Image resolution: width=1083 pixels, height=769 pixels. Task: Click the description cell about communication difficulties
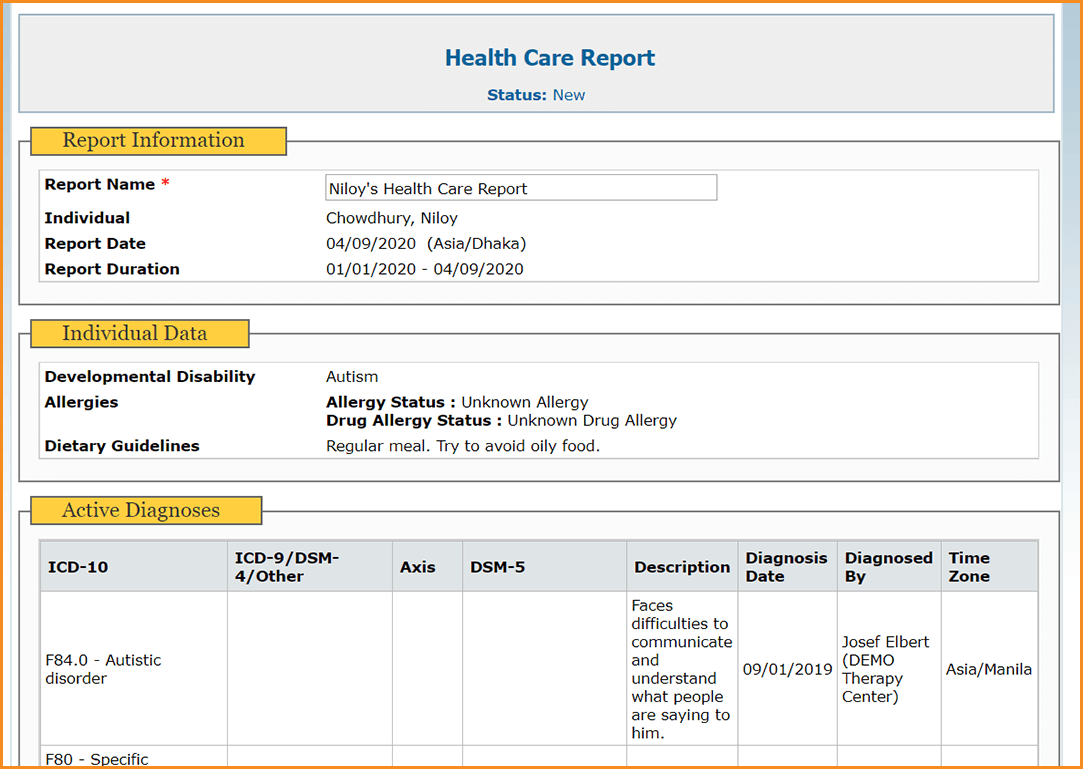(x=682, y=669)
